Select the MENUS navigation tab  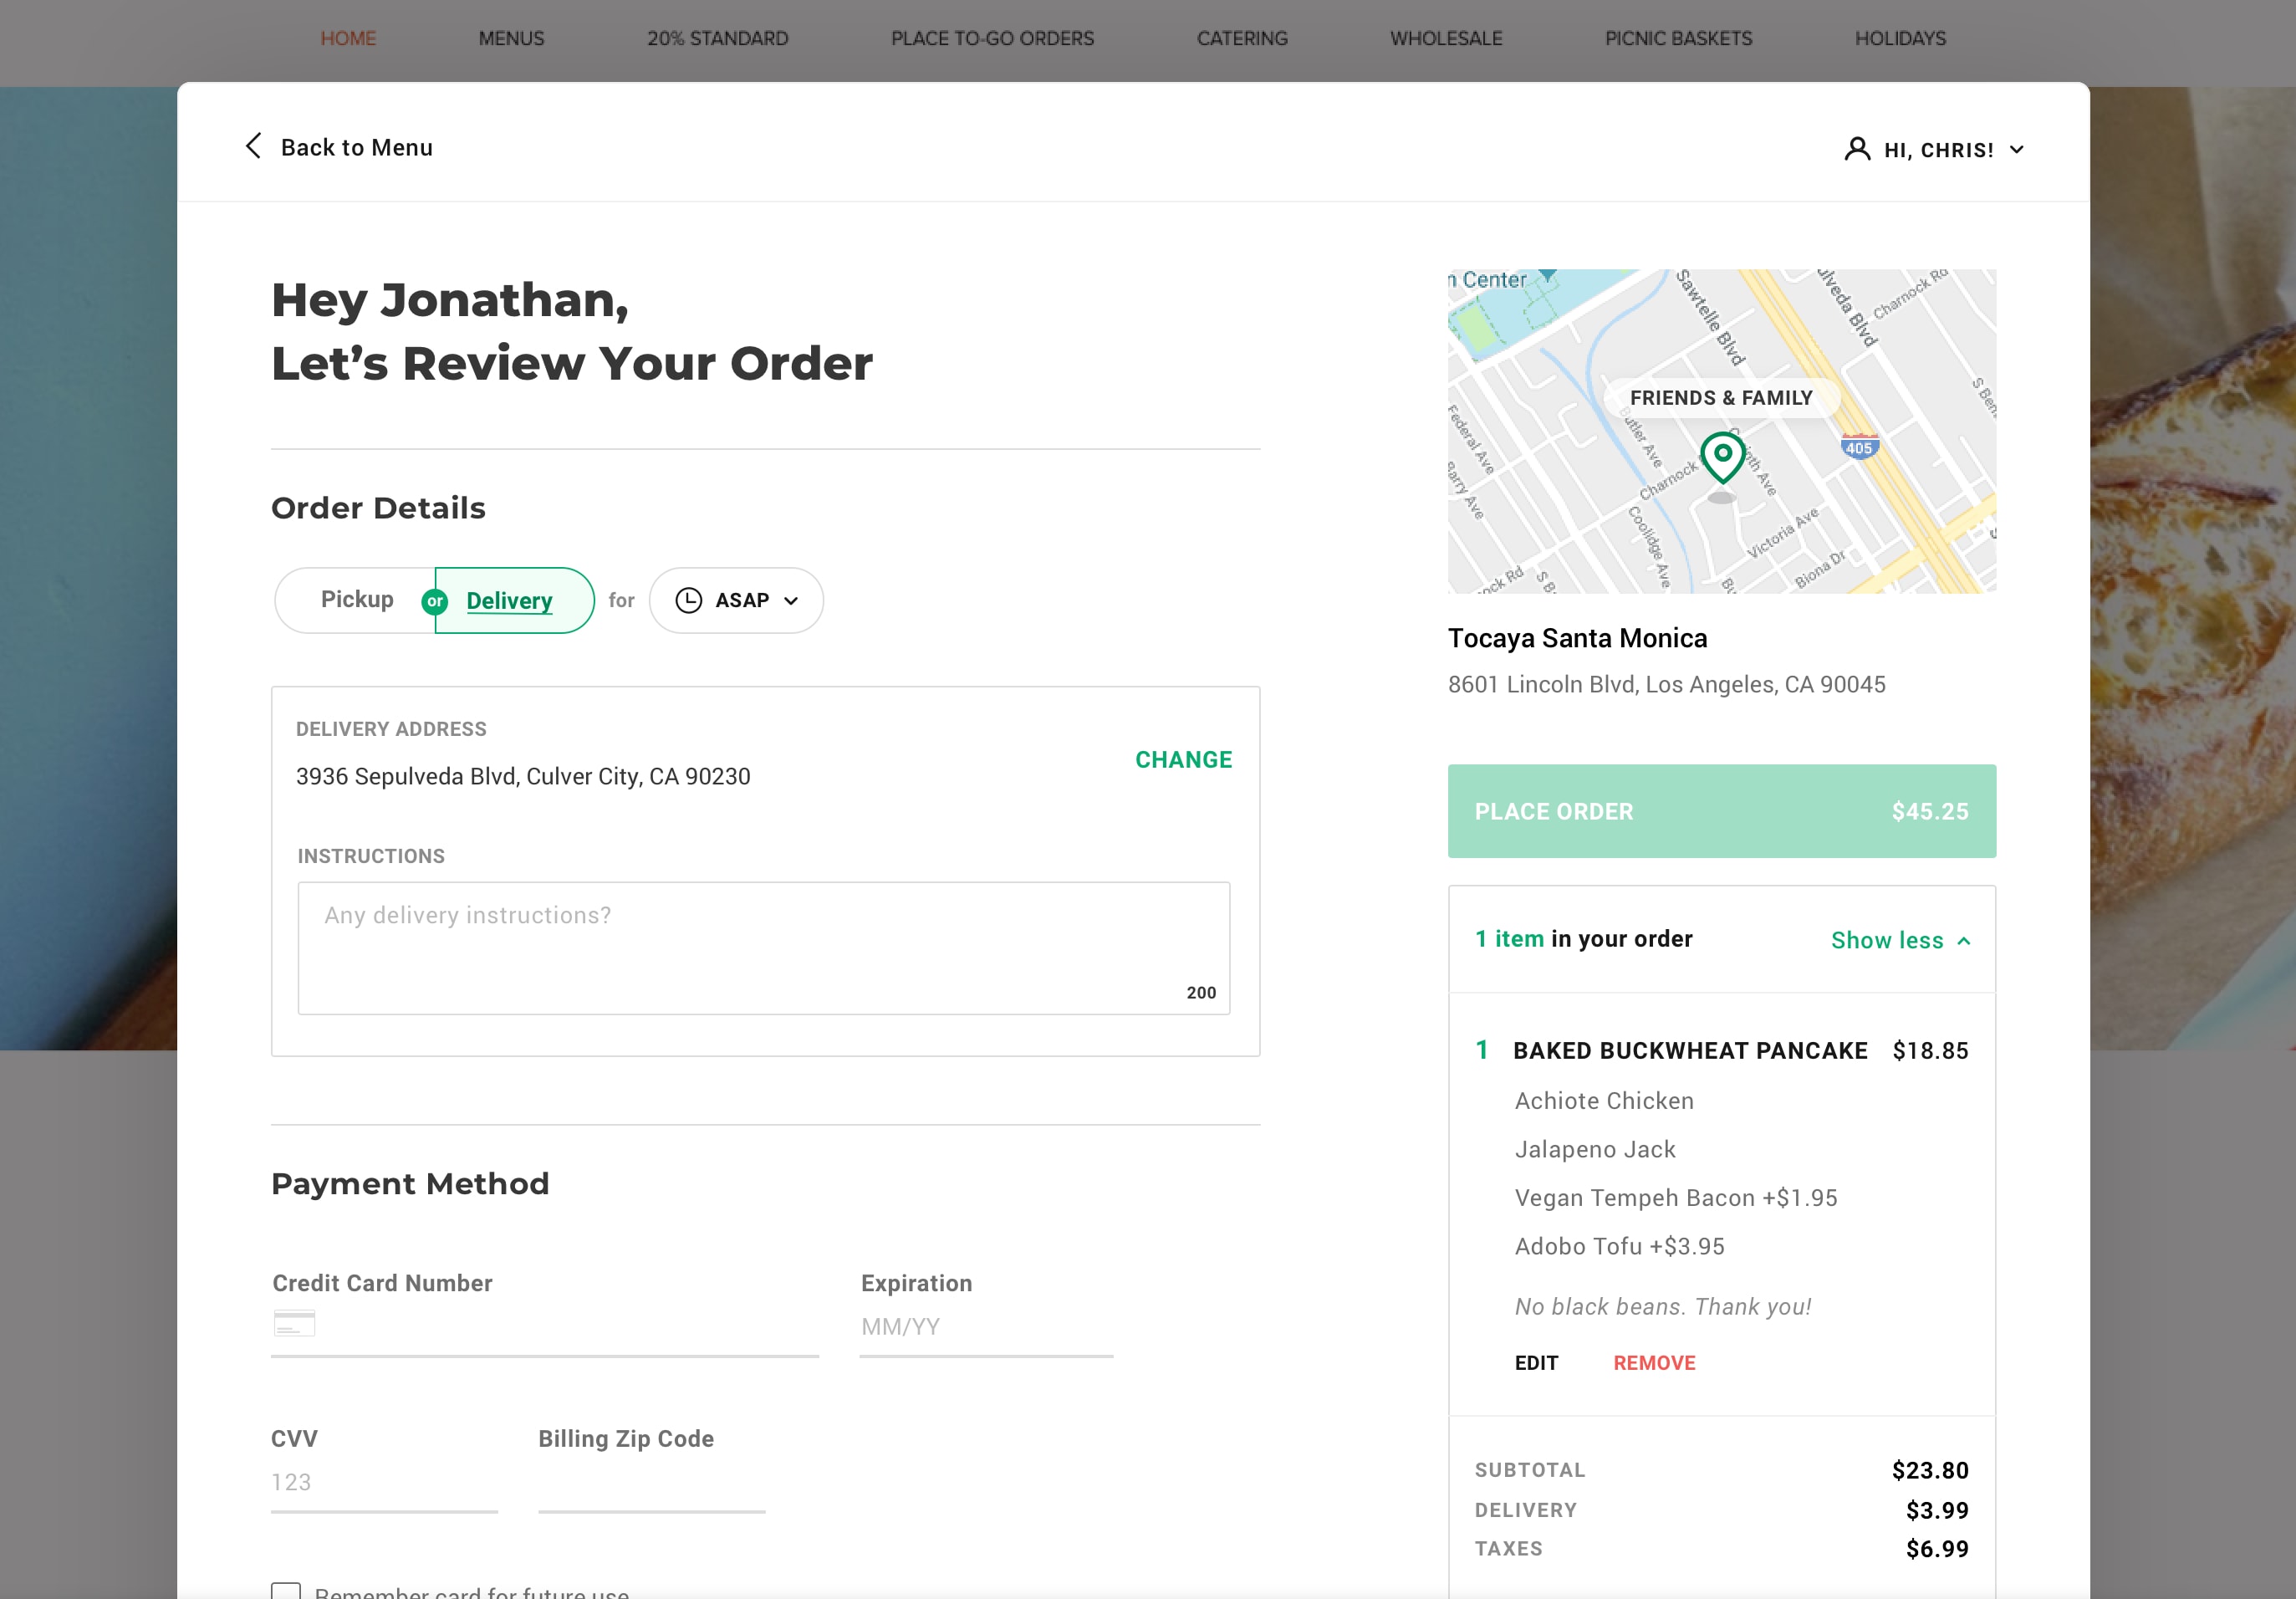[x=509, y=37]
